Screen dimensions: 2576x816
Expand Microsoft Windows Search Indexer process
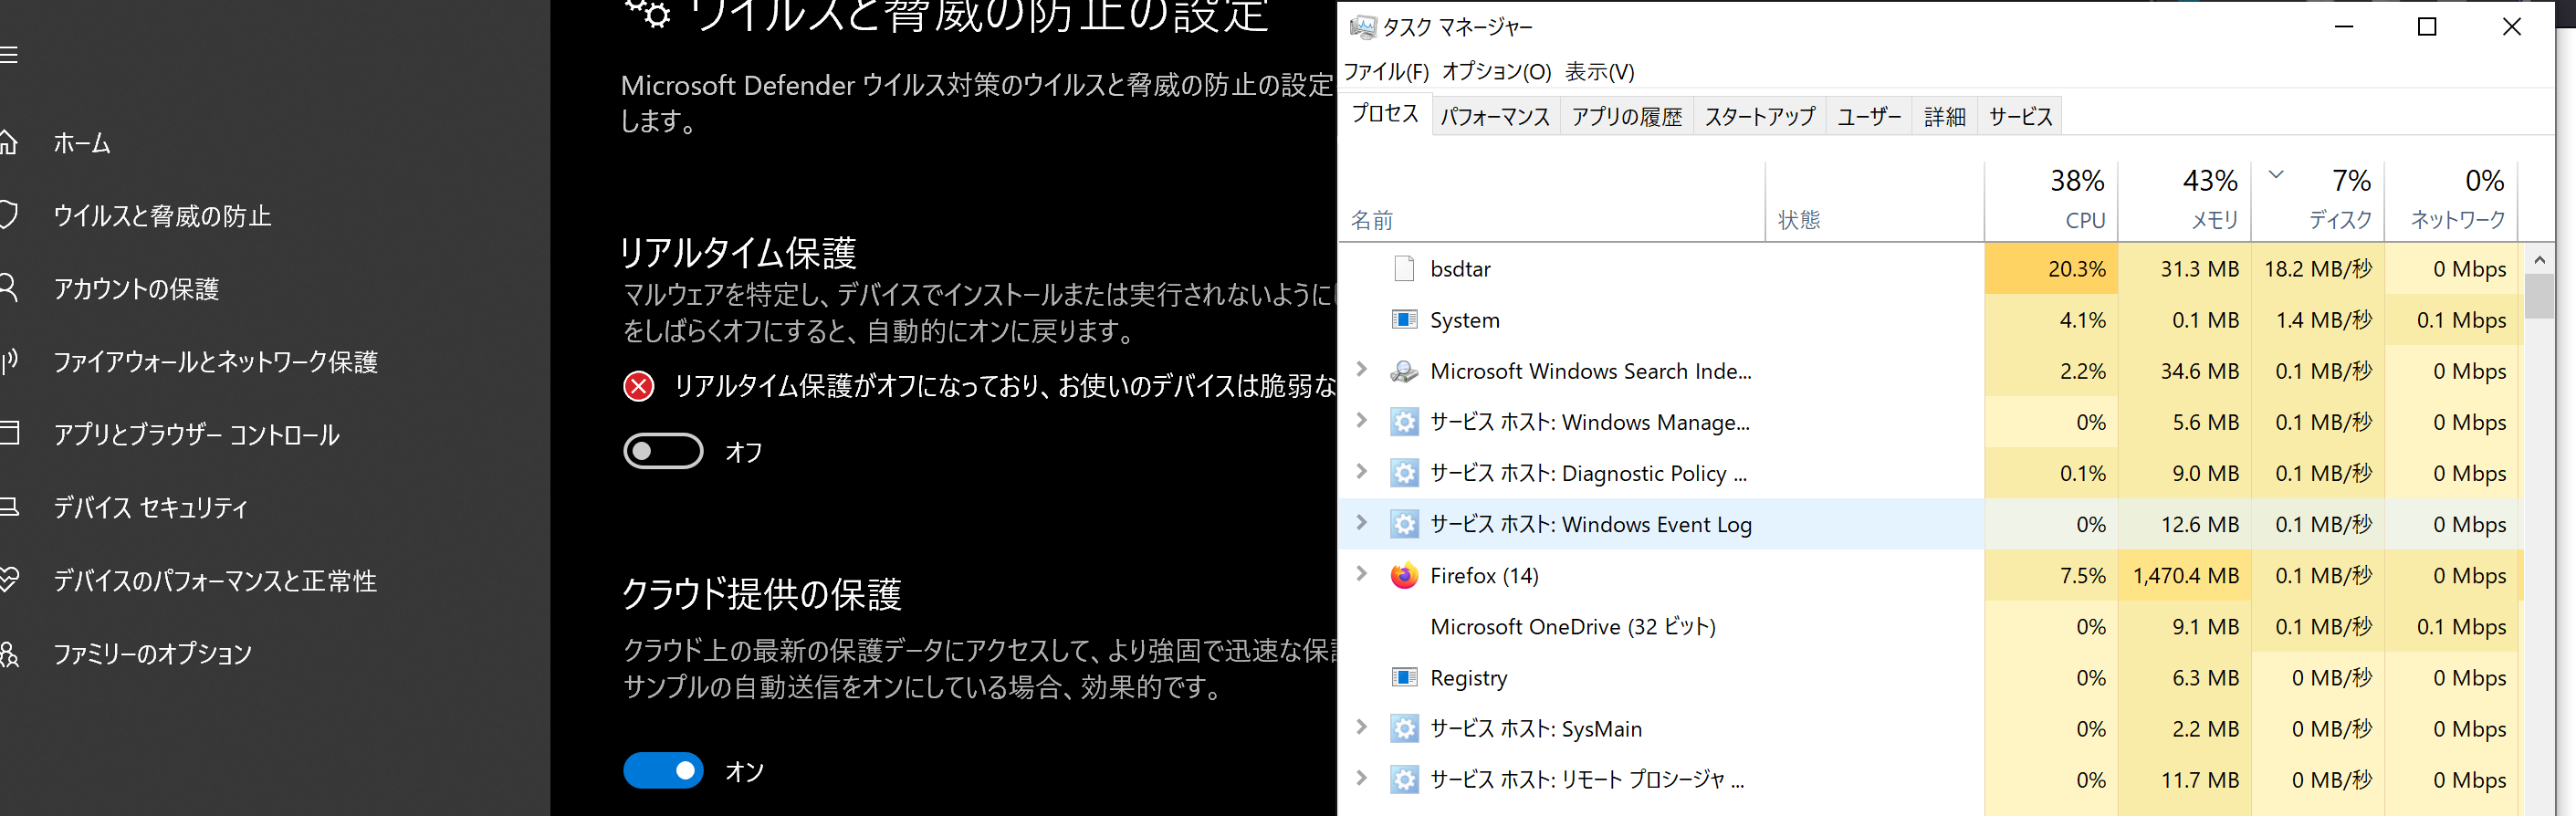coord(1361,369)
